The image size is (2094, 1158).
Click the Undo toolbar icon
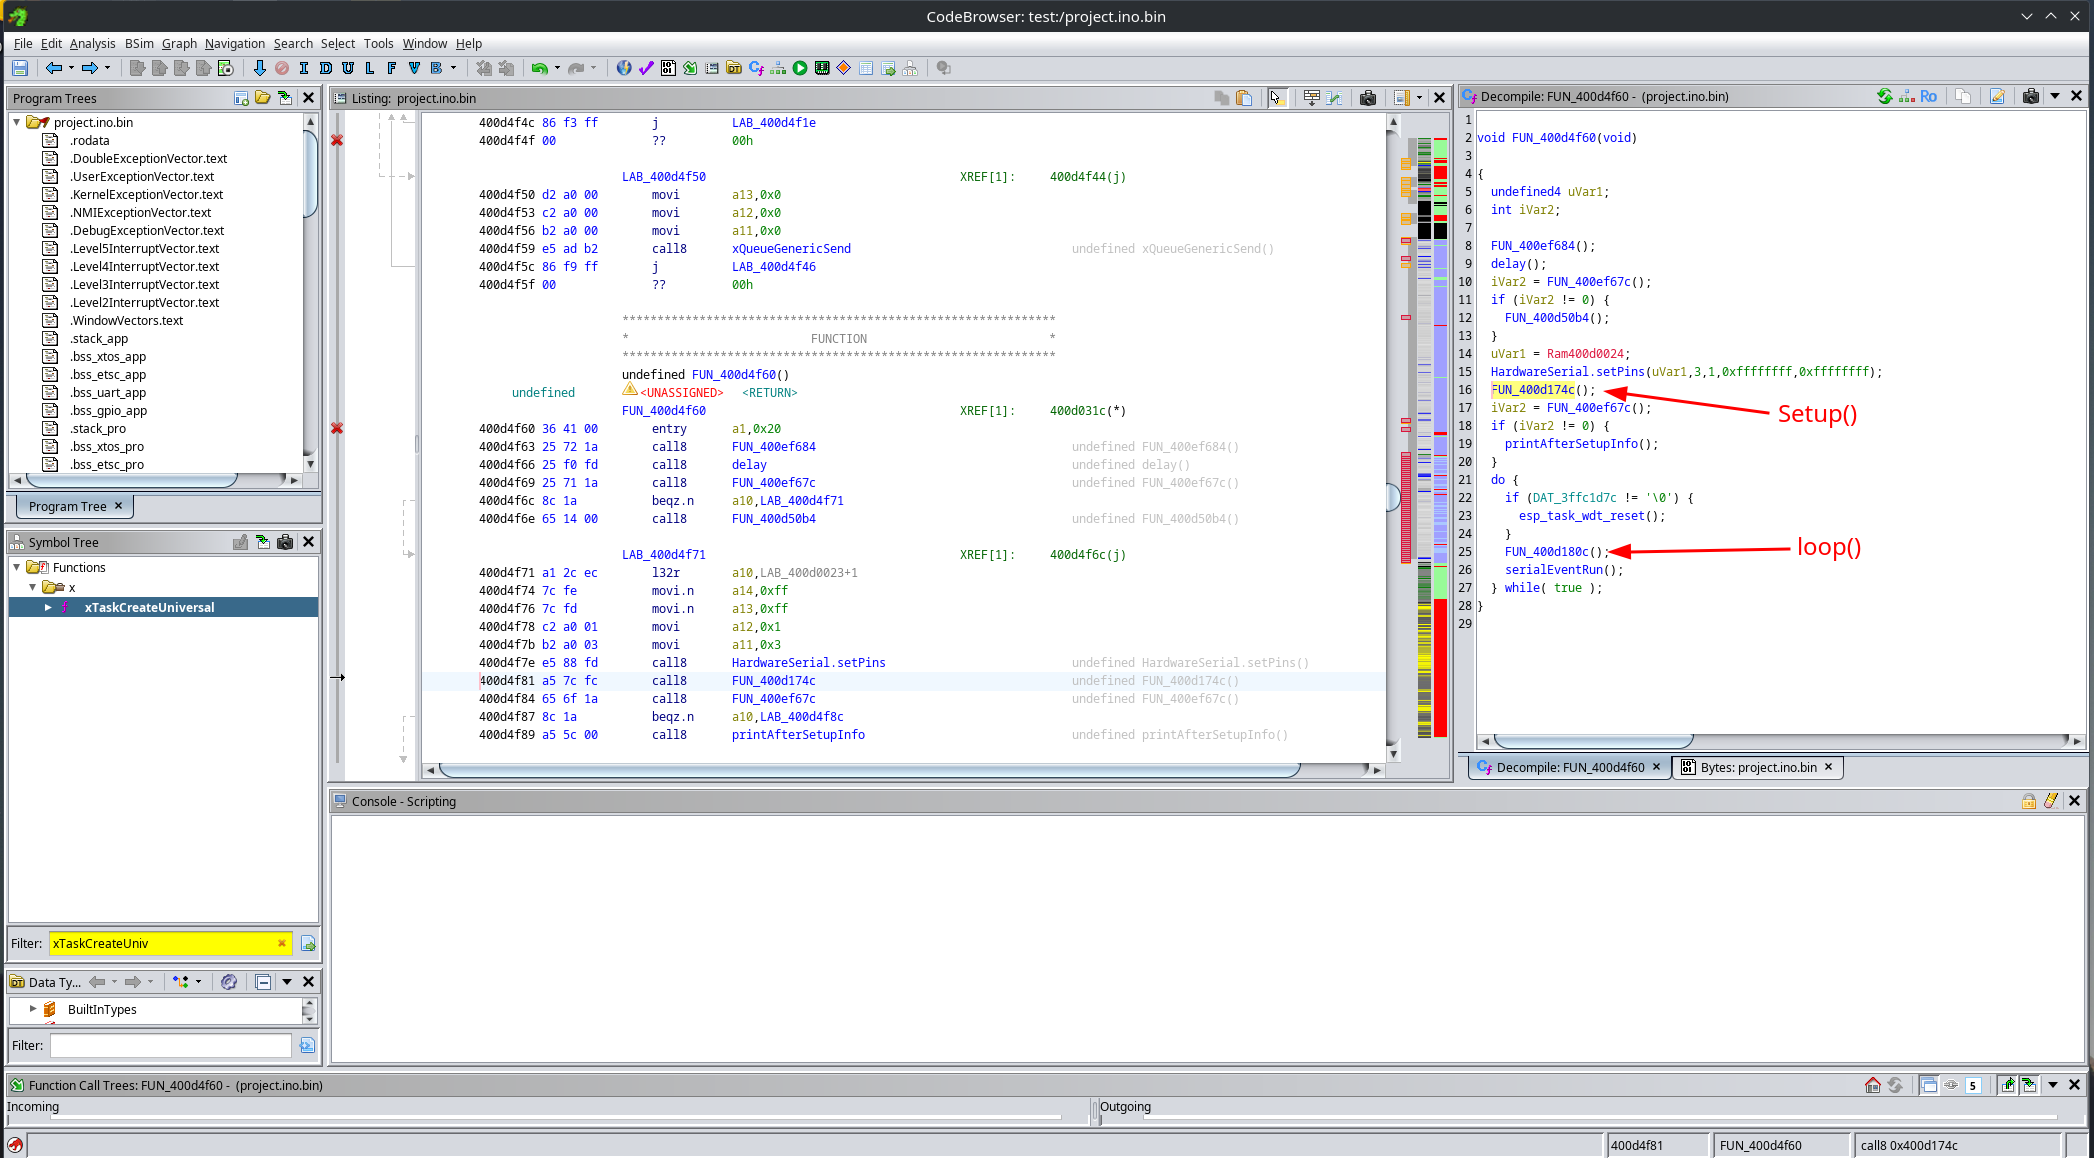click(539, 68)
